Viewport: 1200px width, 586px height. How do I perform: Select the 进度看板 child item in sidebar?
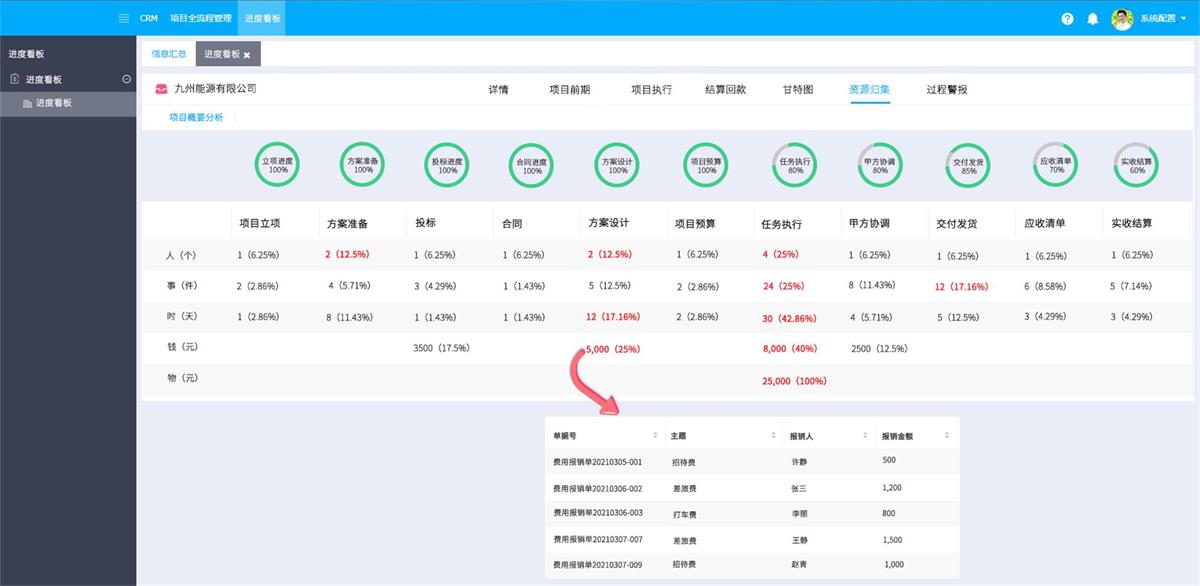54,103
